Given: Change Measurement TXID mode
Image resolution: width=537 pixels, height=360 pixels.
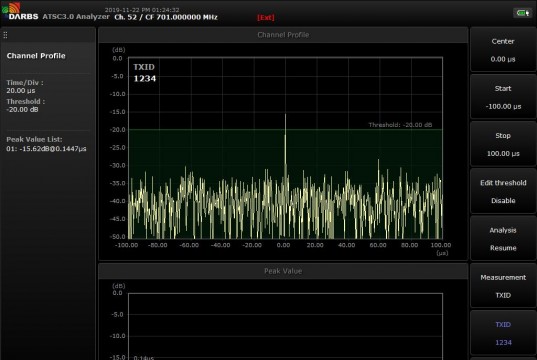Looking at the screenshot, I should 503,286.
